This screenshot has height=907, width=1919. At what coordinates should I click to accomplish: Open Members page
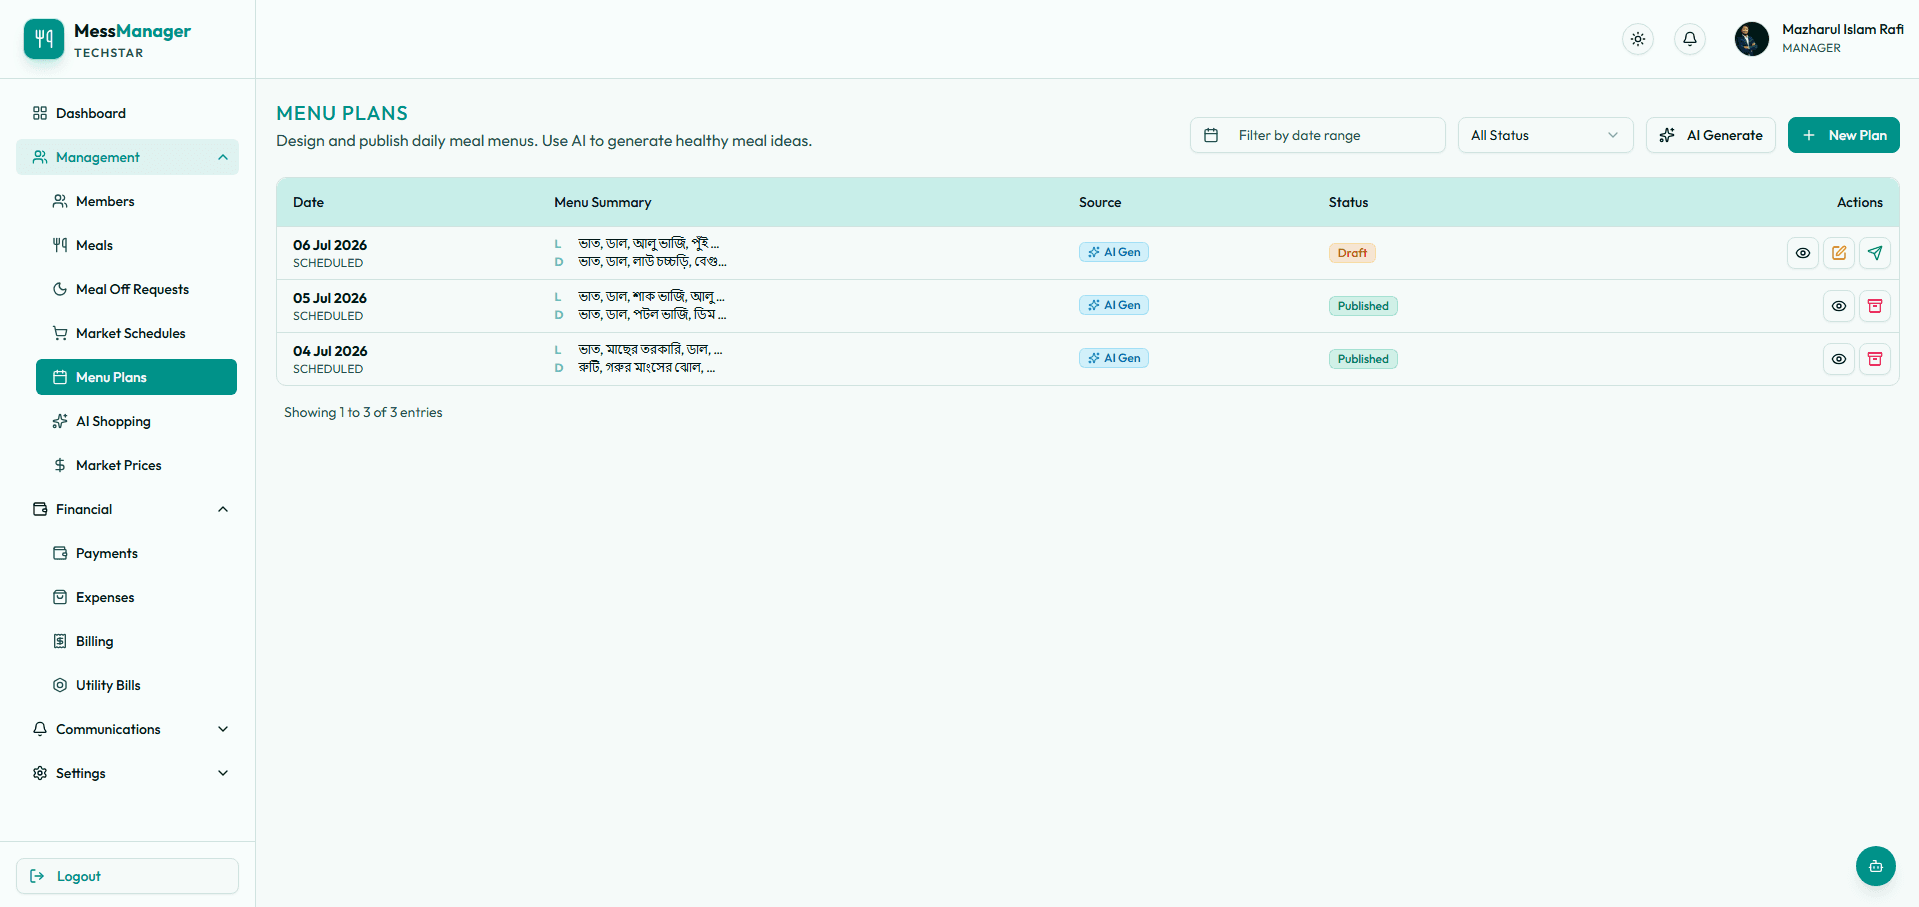pos(136,201)
